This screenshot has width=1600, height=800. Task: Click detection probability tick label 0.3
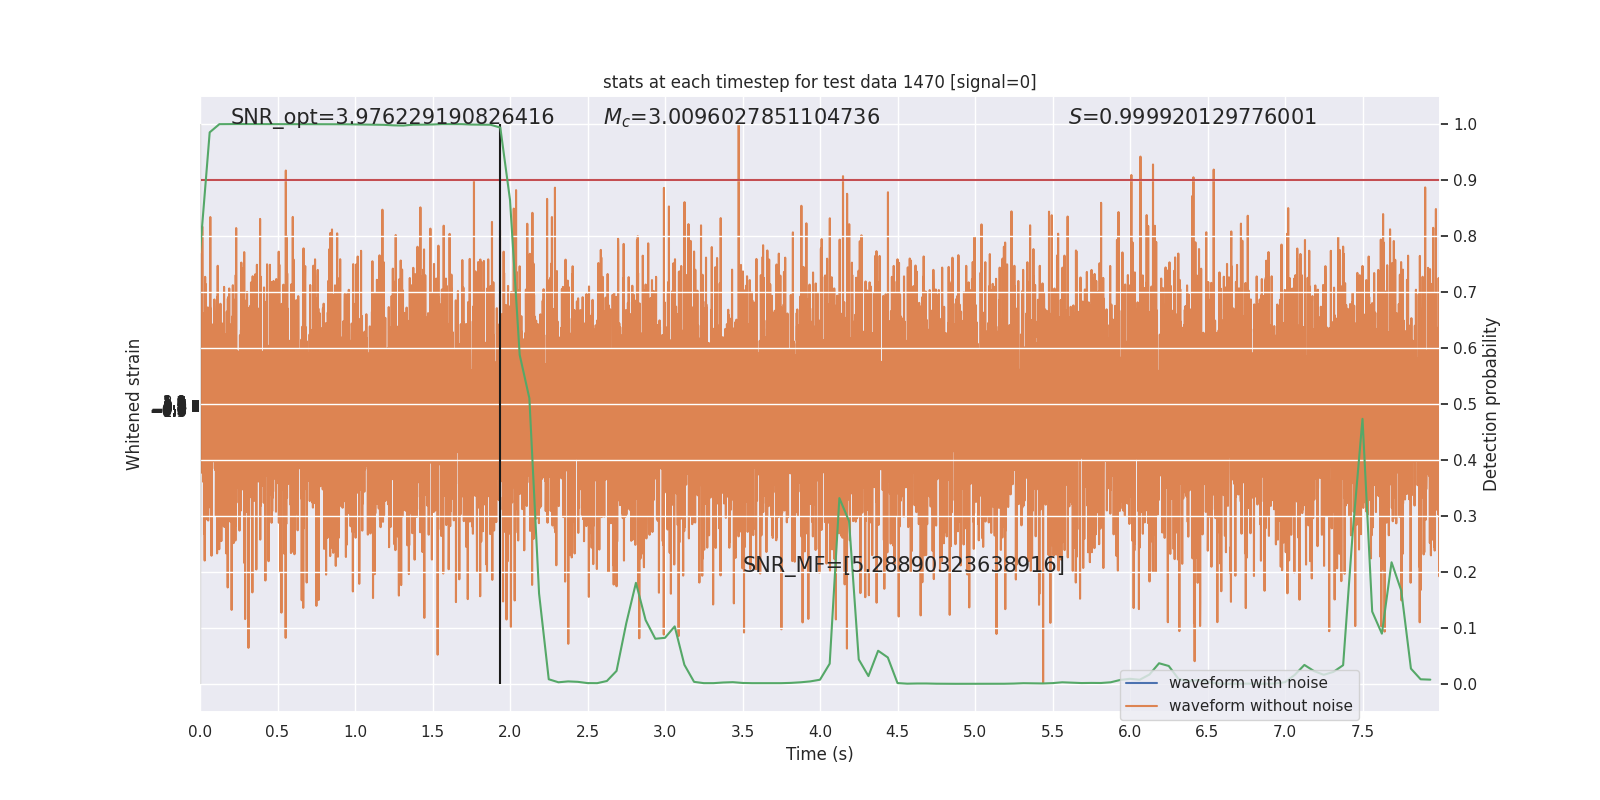(1465, 517)
